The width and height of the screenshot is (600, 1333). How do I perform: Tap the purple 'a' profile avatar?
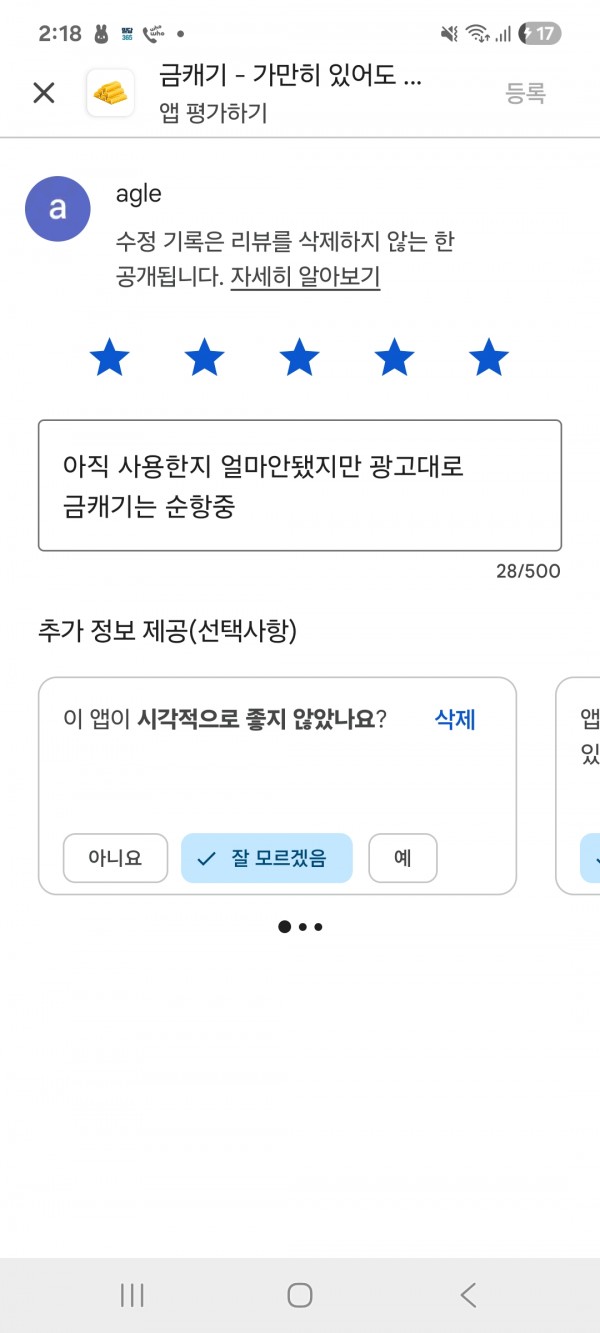click(58, 208)
